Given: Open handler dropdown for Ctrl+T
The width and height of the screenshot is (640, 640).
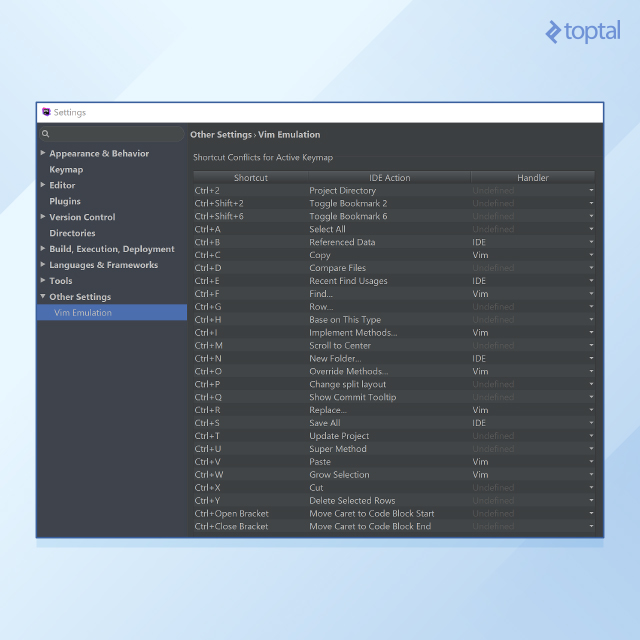Looking at the screenshot, I should 591,436.
